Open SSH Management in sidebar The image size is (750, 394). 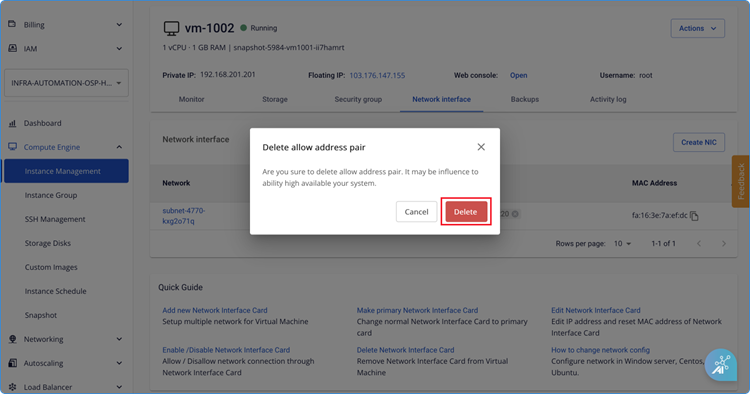(x=55, y=219)
